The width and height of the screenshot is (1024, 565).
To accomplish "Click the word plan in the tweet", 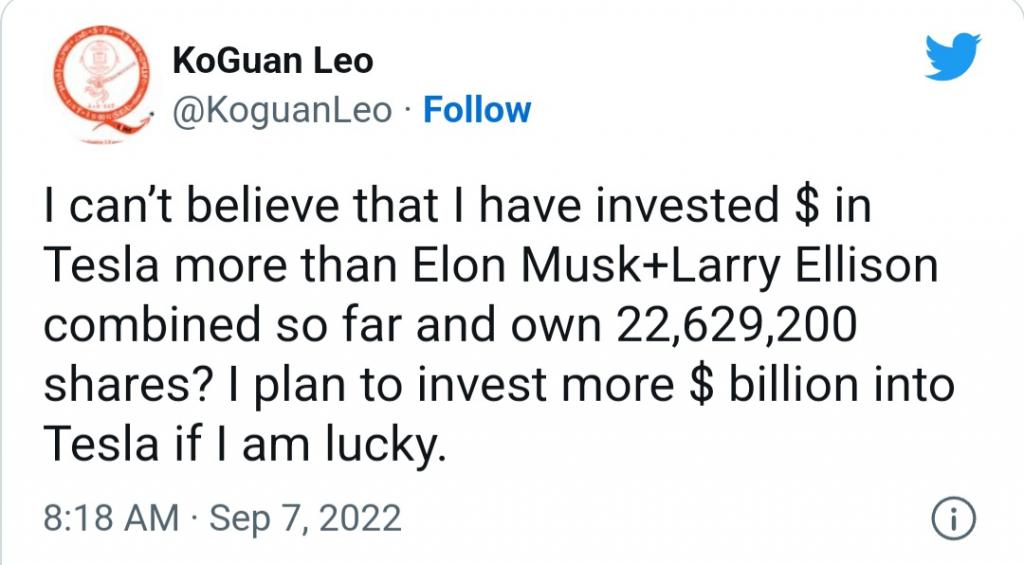I will [x=300, y=387].
